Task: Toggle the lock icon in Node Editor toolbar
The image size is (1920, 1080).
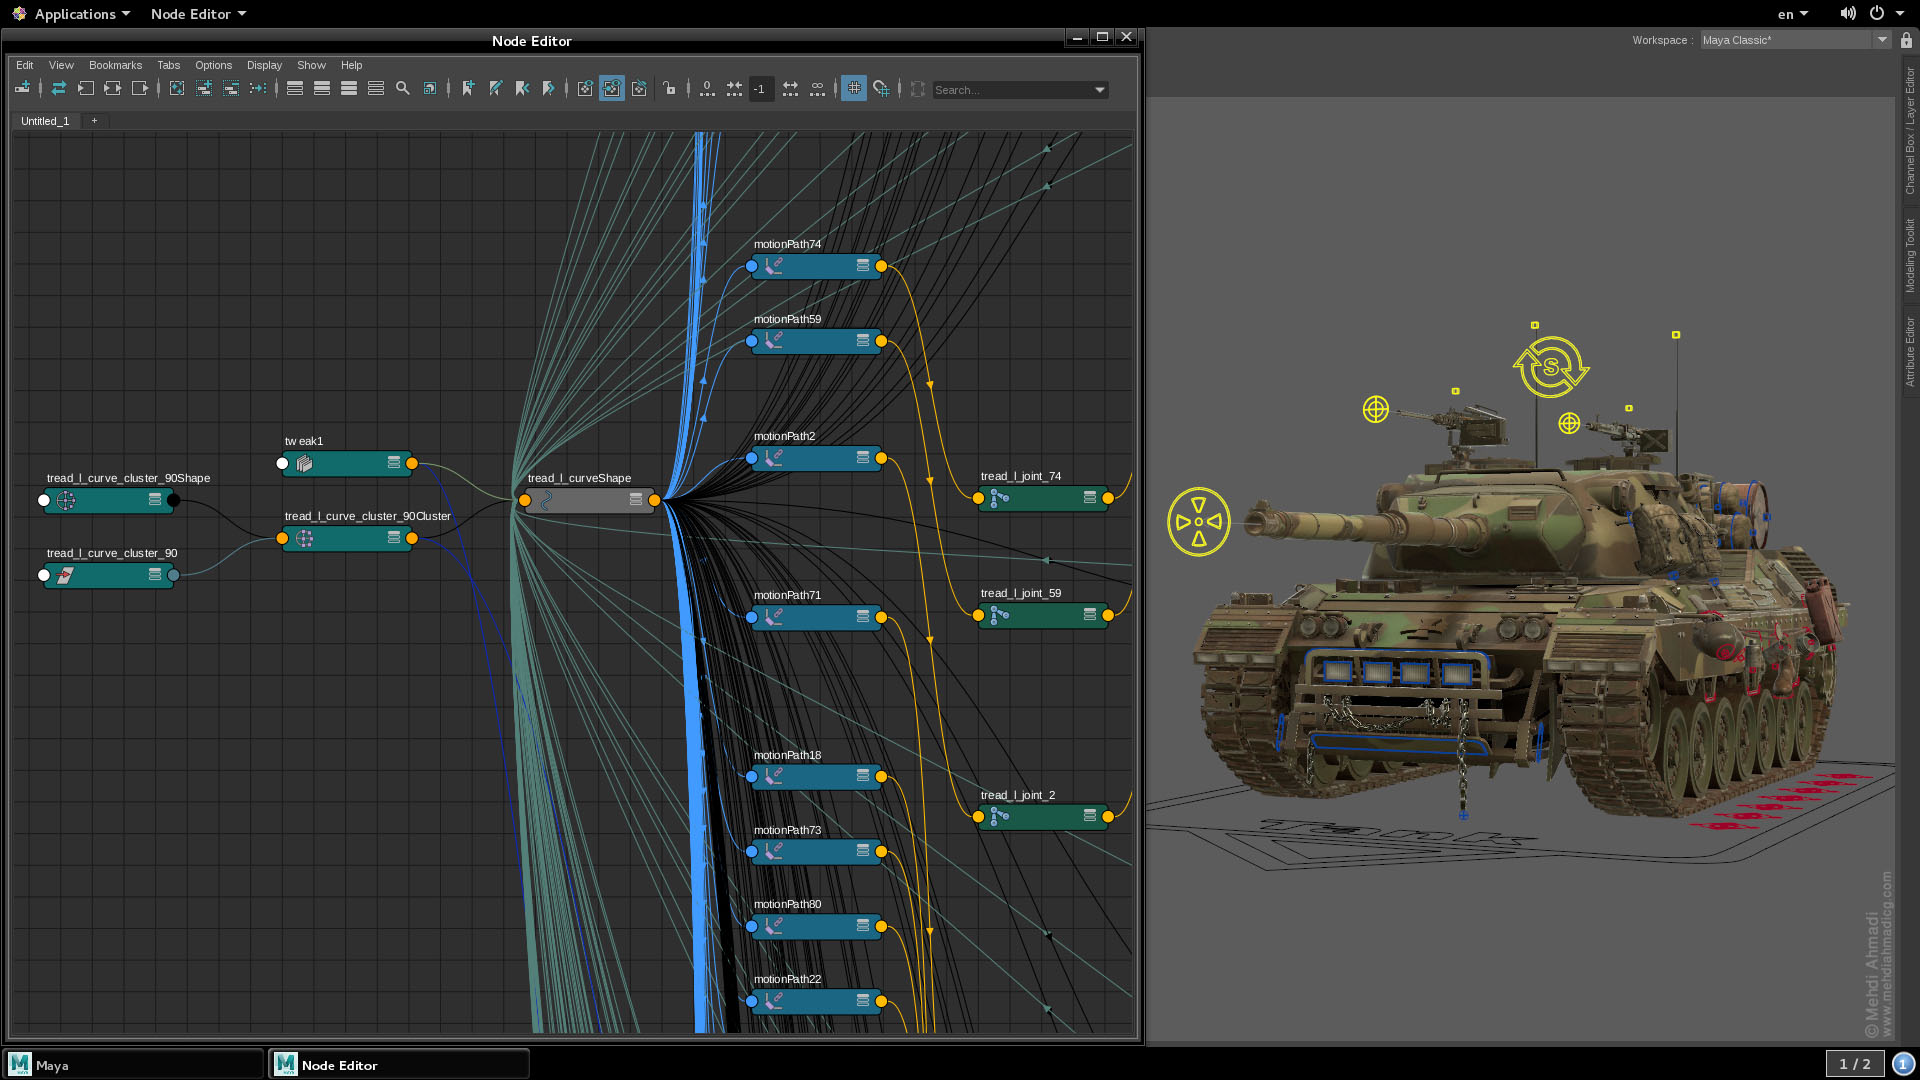Action: click(x=669, y=89)
